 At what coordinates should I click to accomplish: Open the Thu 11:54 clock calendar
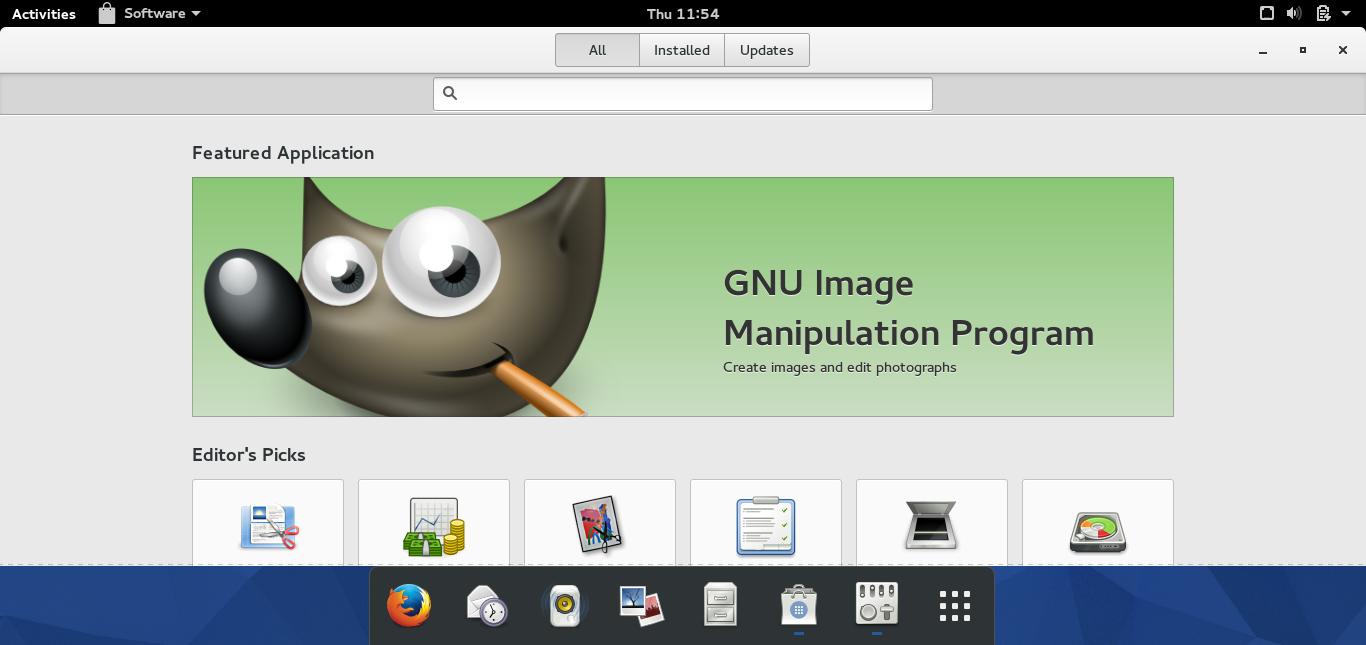[683, 13]
